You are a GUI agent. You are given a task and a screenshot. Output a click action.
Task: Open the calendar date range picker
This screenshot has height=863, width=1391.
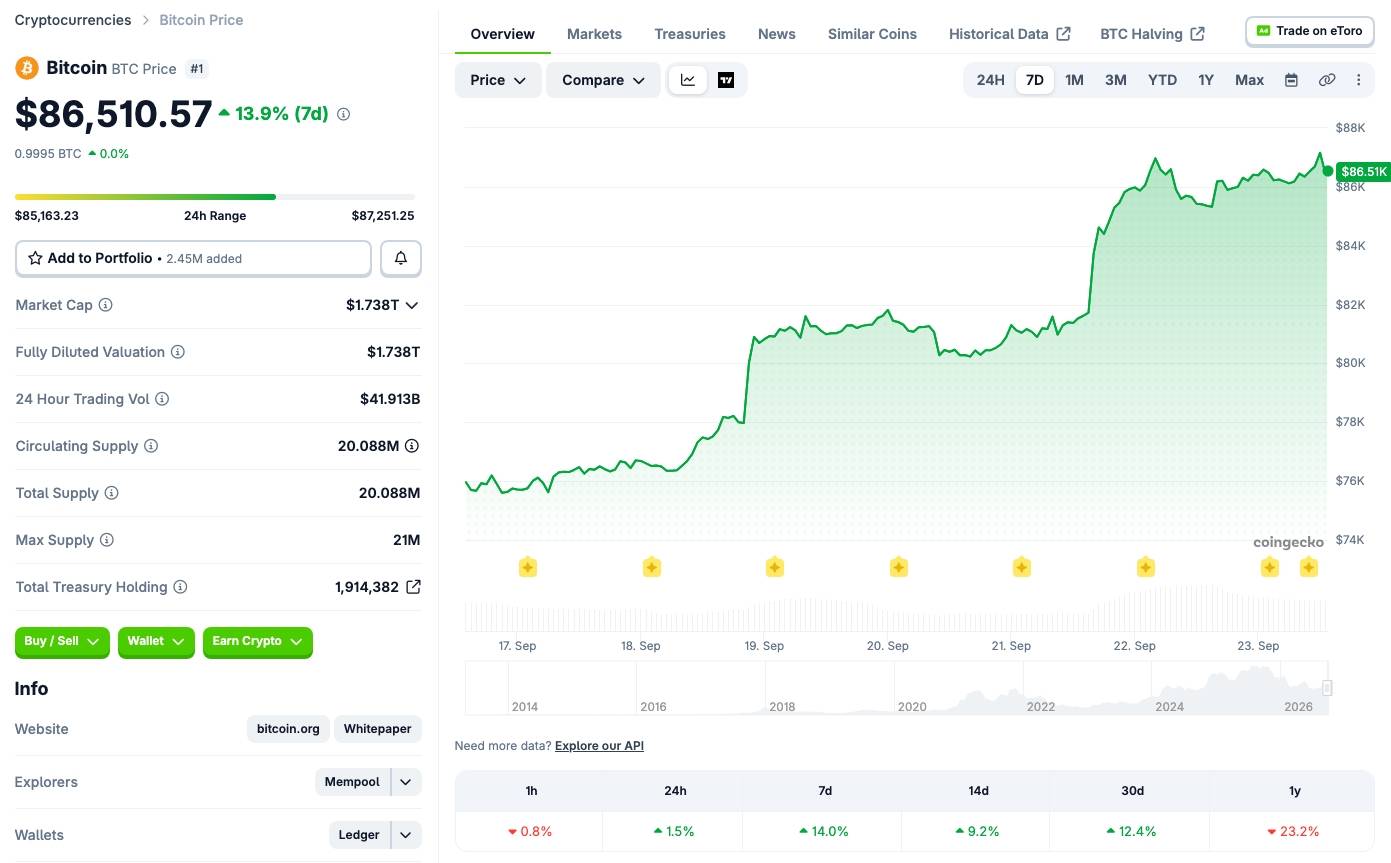coord(1291,80)
